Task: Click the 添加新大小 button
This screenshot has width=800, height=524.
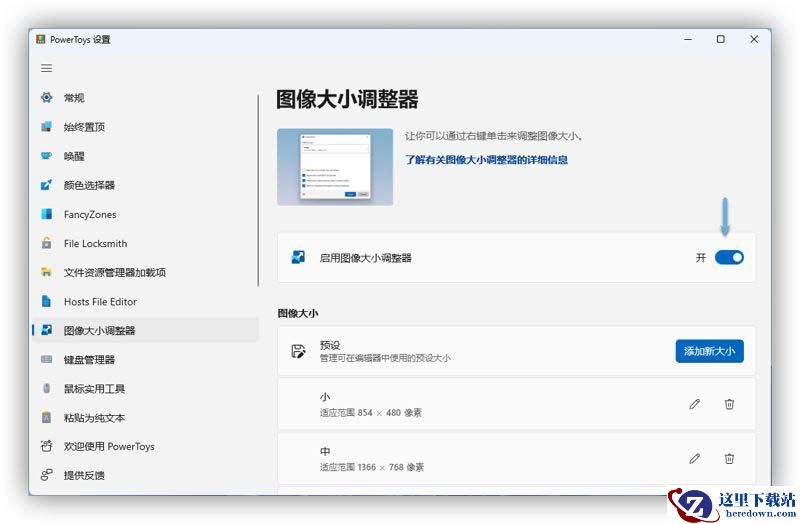Action: [709, 351]
